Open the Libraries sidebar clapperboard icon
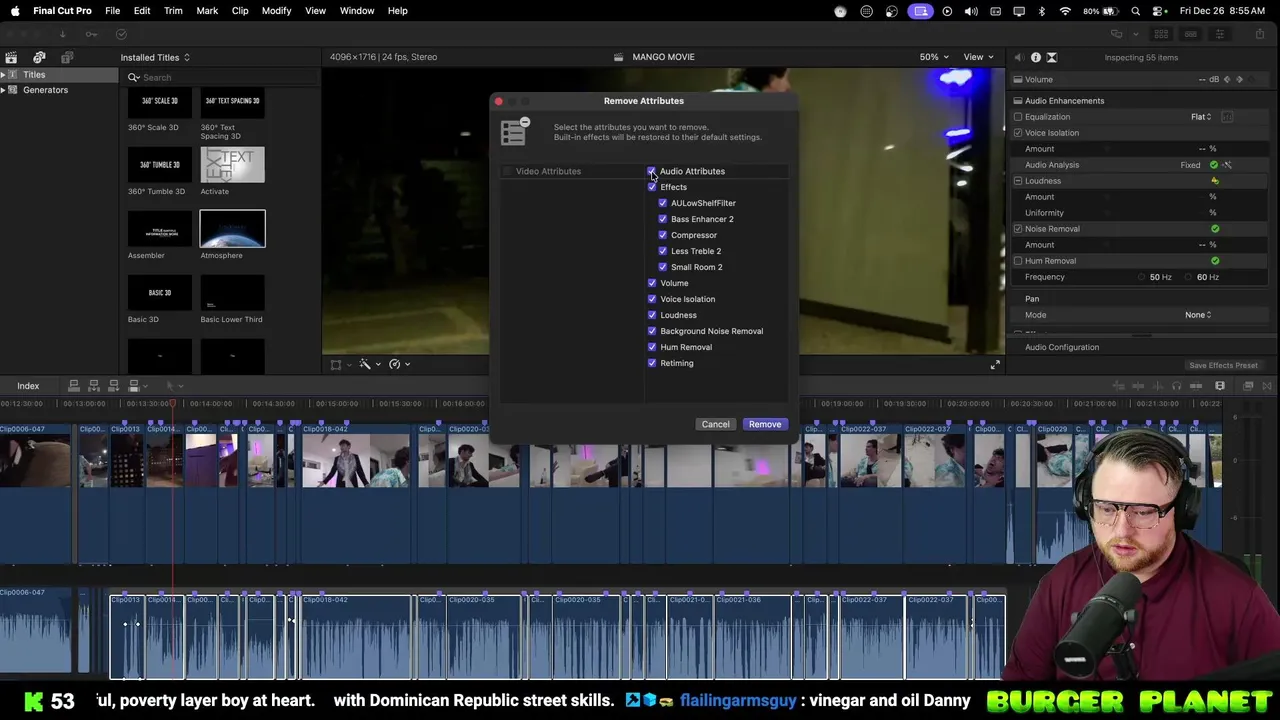The height and width of the screenshot is (720, 1280). (11, 57)
